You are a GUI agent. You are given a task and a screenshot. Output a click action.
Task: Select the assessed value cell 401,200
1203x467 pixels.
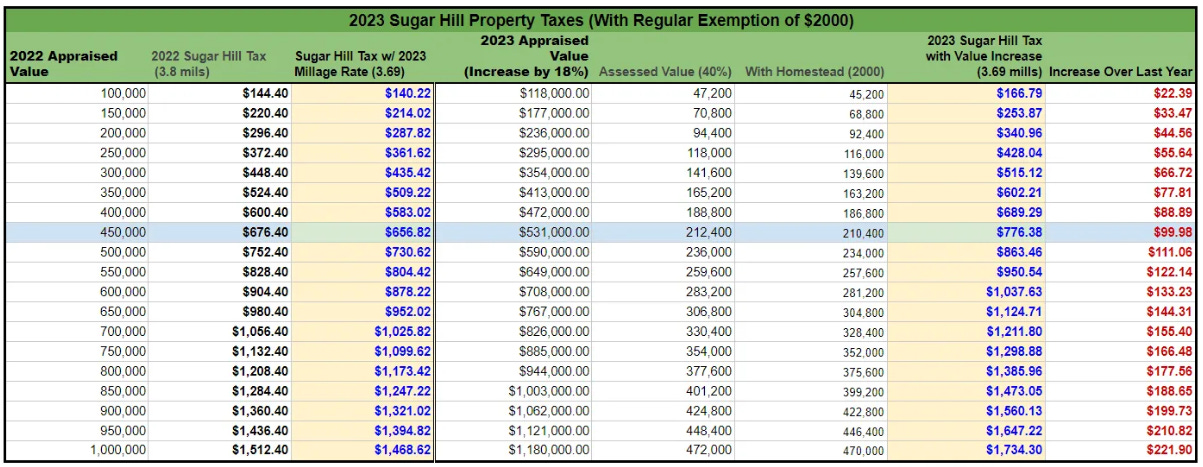pyautogui.click(x=664, y=390)
